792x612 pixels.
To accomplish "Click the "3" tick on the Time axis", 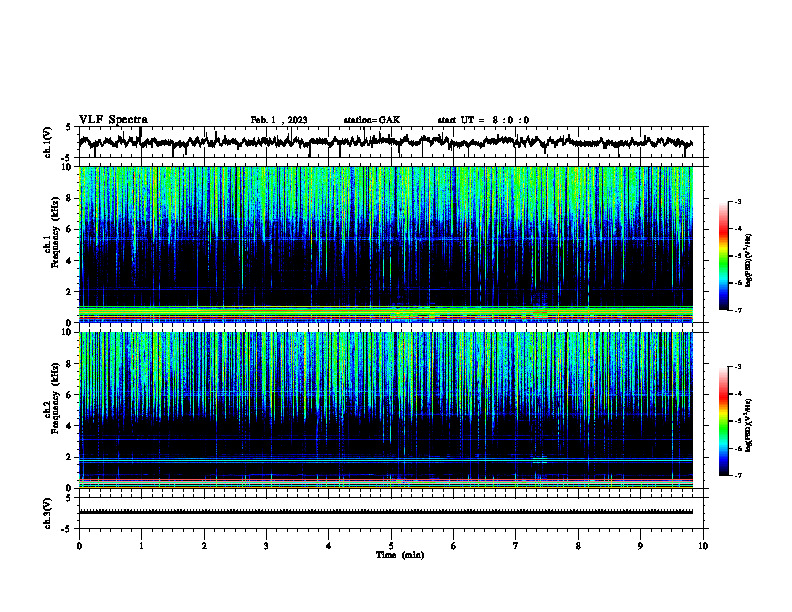I will [x=266, y=546].
